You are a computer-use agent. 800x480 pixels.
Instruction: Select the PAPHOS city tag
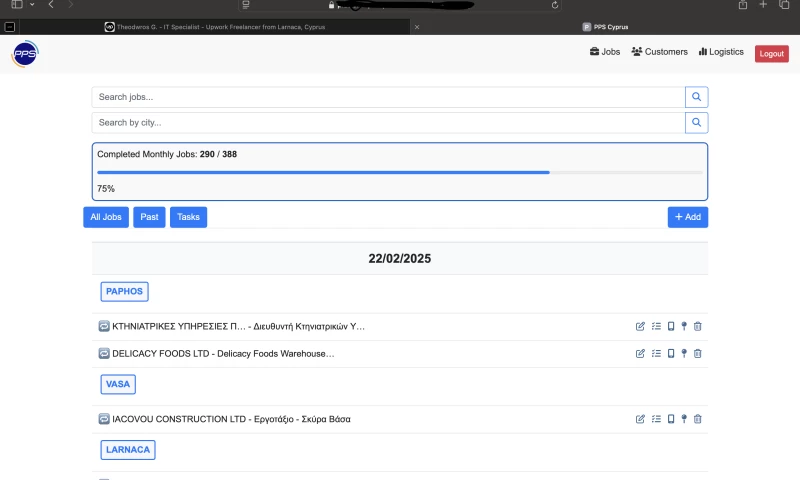point(124,291)
